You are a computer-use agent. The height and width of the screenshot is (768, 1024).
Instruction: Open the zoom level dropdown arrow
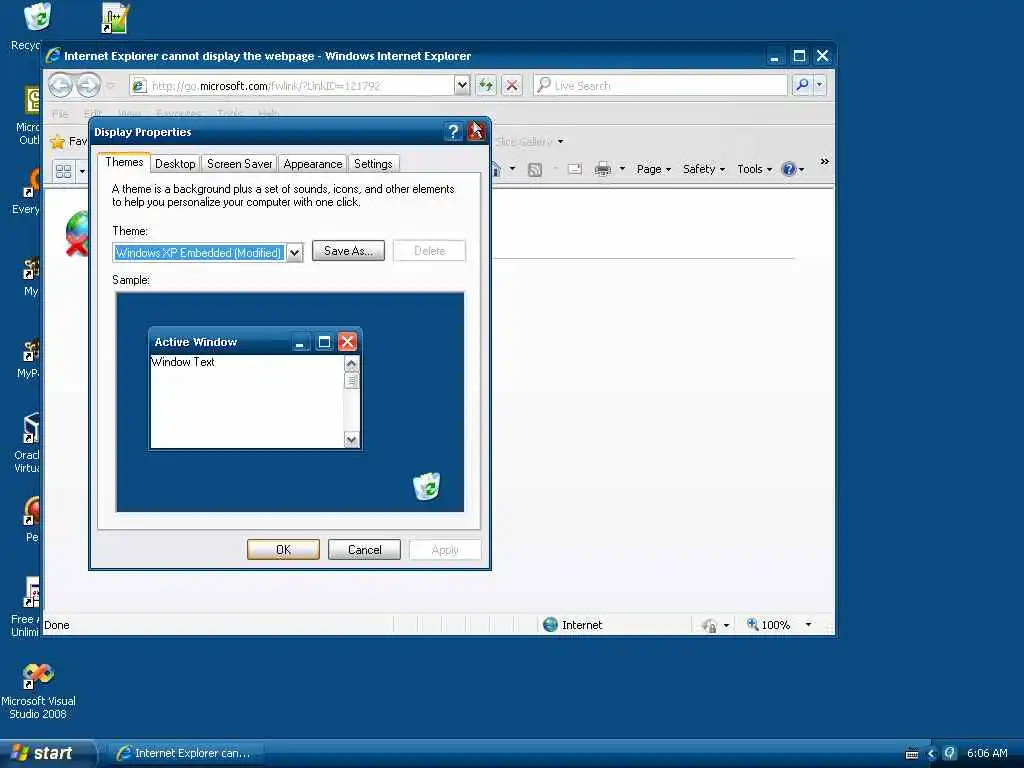(x=808, y=625)
